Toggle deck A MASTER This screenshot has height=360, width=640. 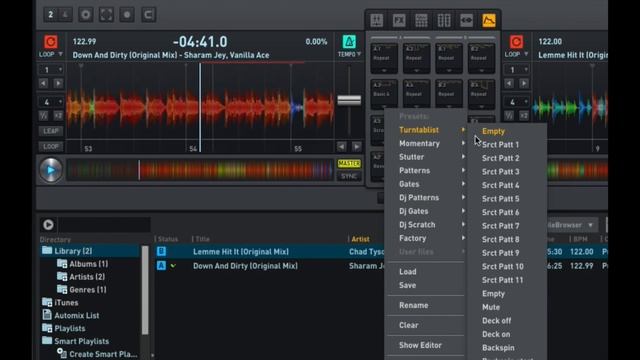click(x=349, y=164)
